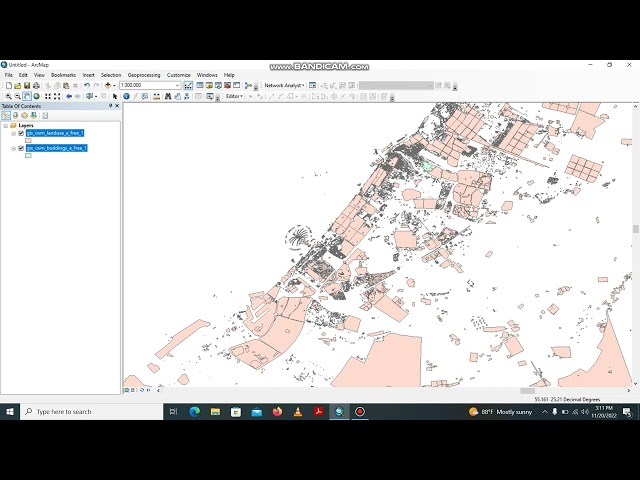Open the Insert menu
The image size is (640, 480).
(x=89, y=75)
